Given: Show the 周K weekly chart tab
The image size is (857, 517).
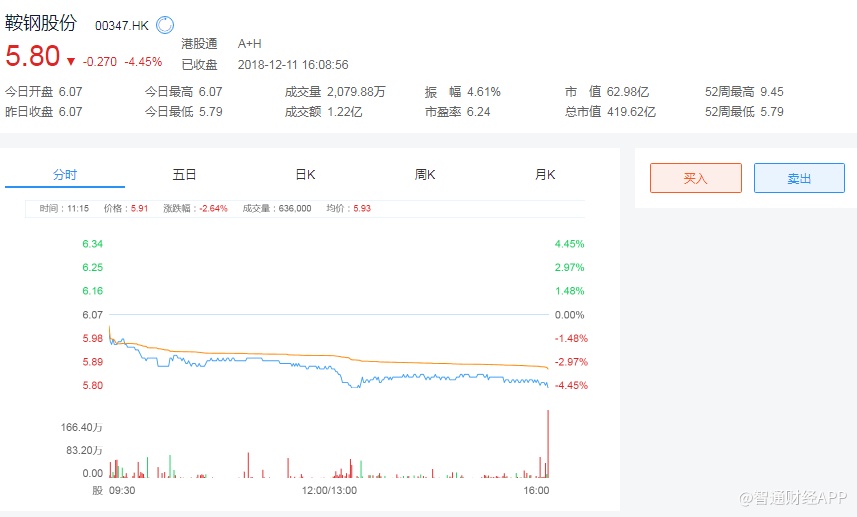Looking at the screenshot, I should coord(425,175).
